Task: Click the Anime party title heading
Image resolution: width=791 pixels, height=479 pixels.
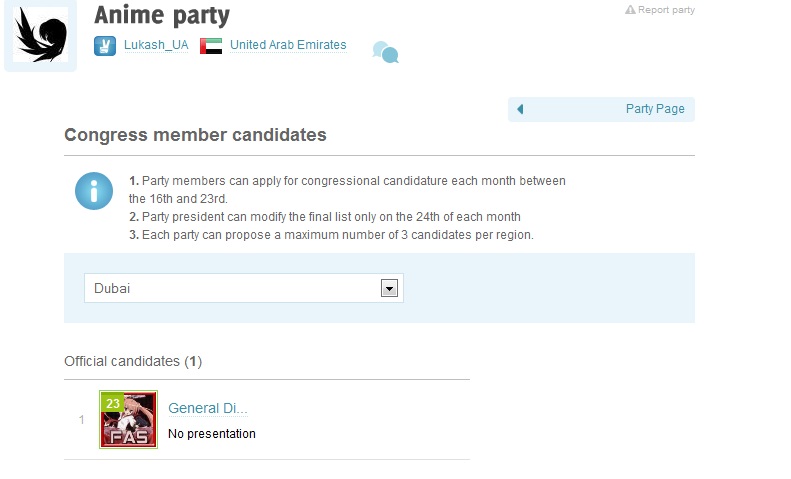Action: 162,16
